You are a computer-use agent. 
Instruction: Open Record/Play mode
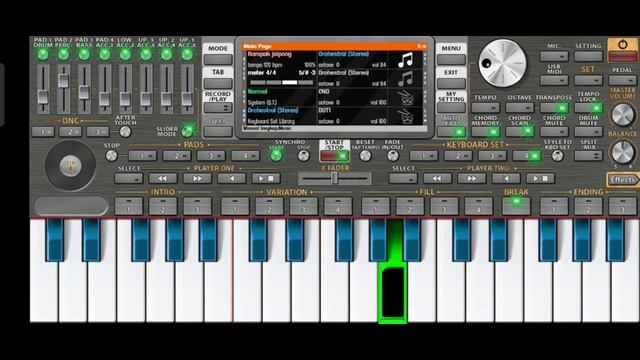[218, 108]
